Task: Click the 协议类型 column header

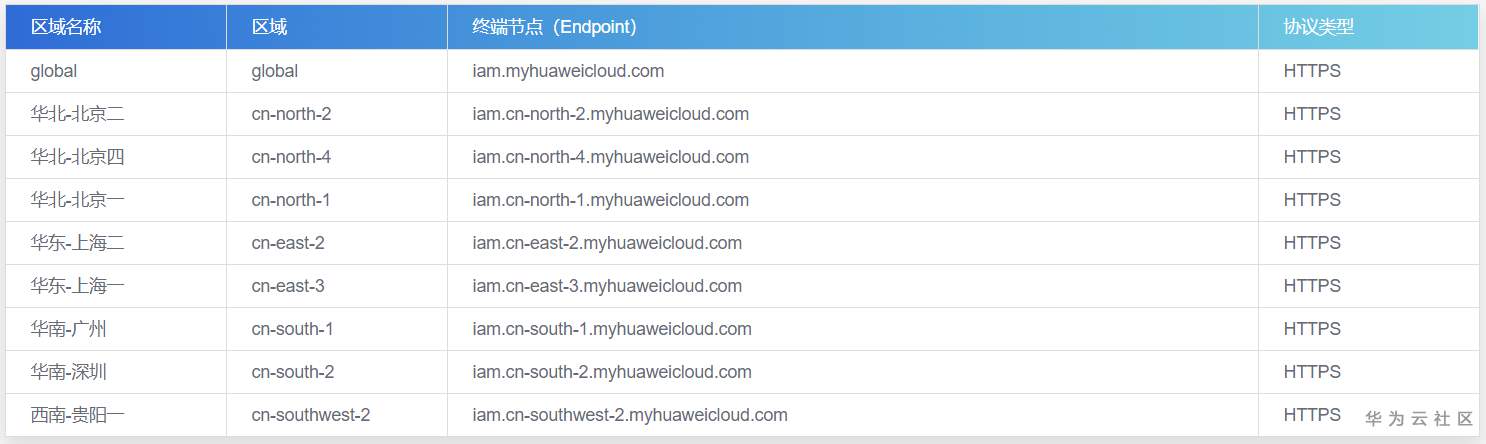Action: [1319, 27]
